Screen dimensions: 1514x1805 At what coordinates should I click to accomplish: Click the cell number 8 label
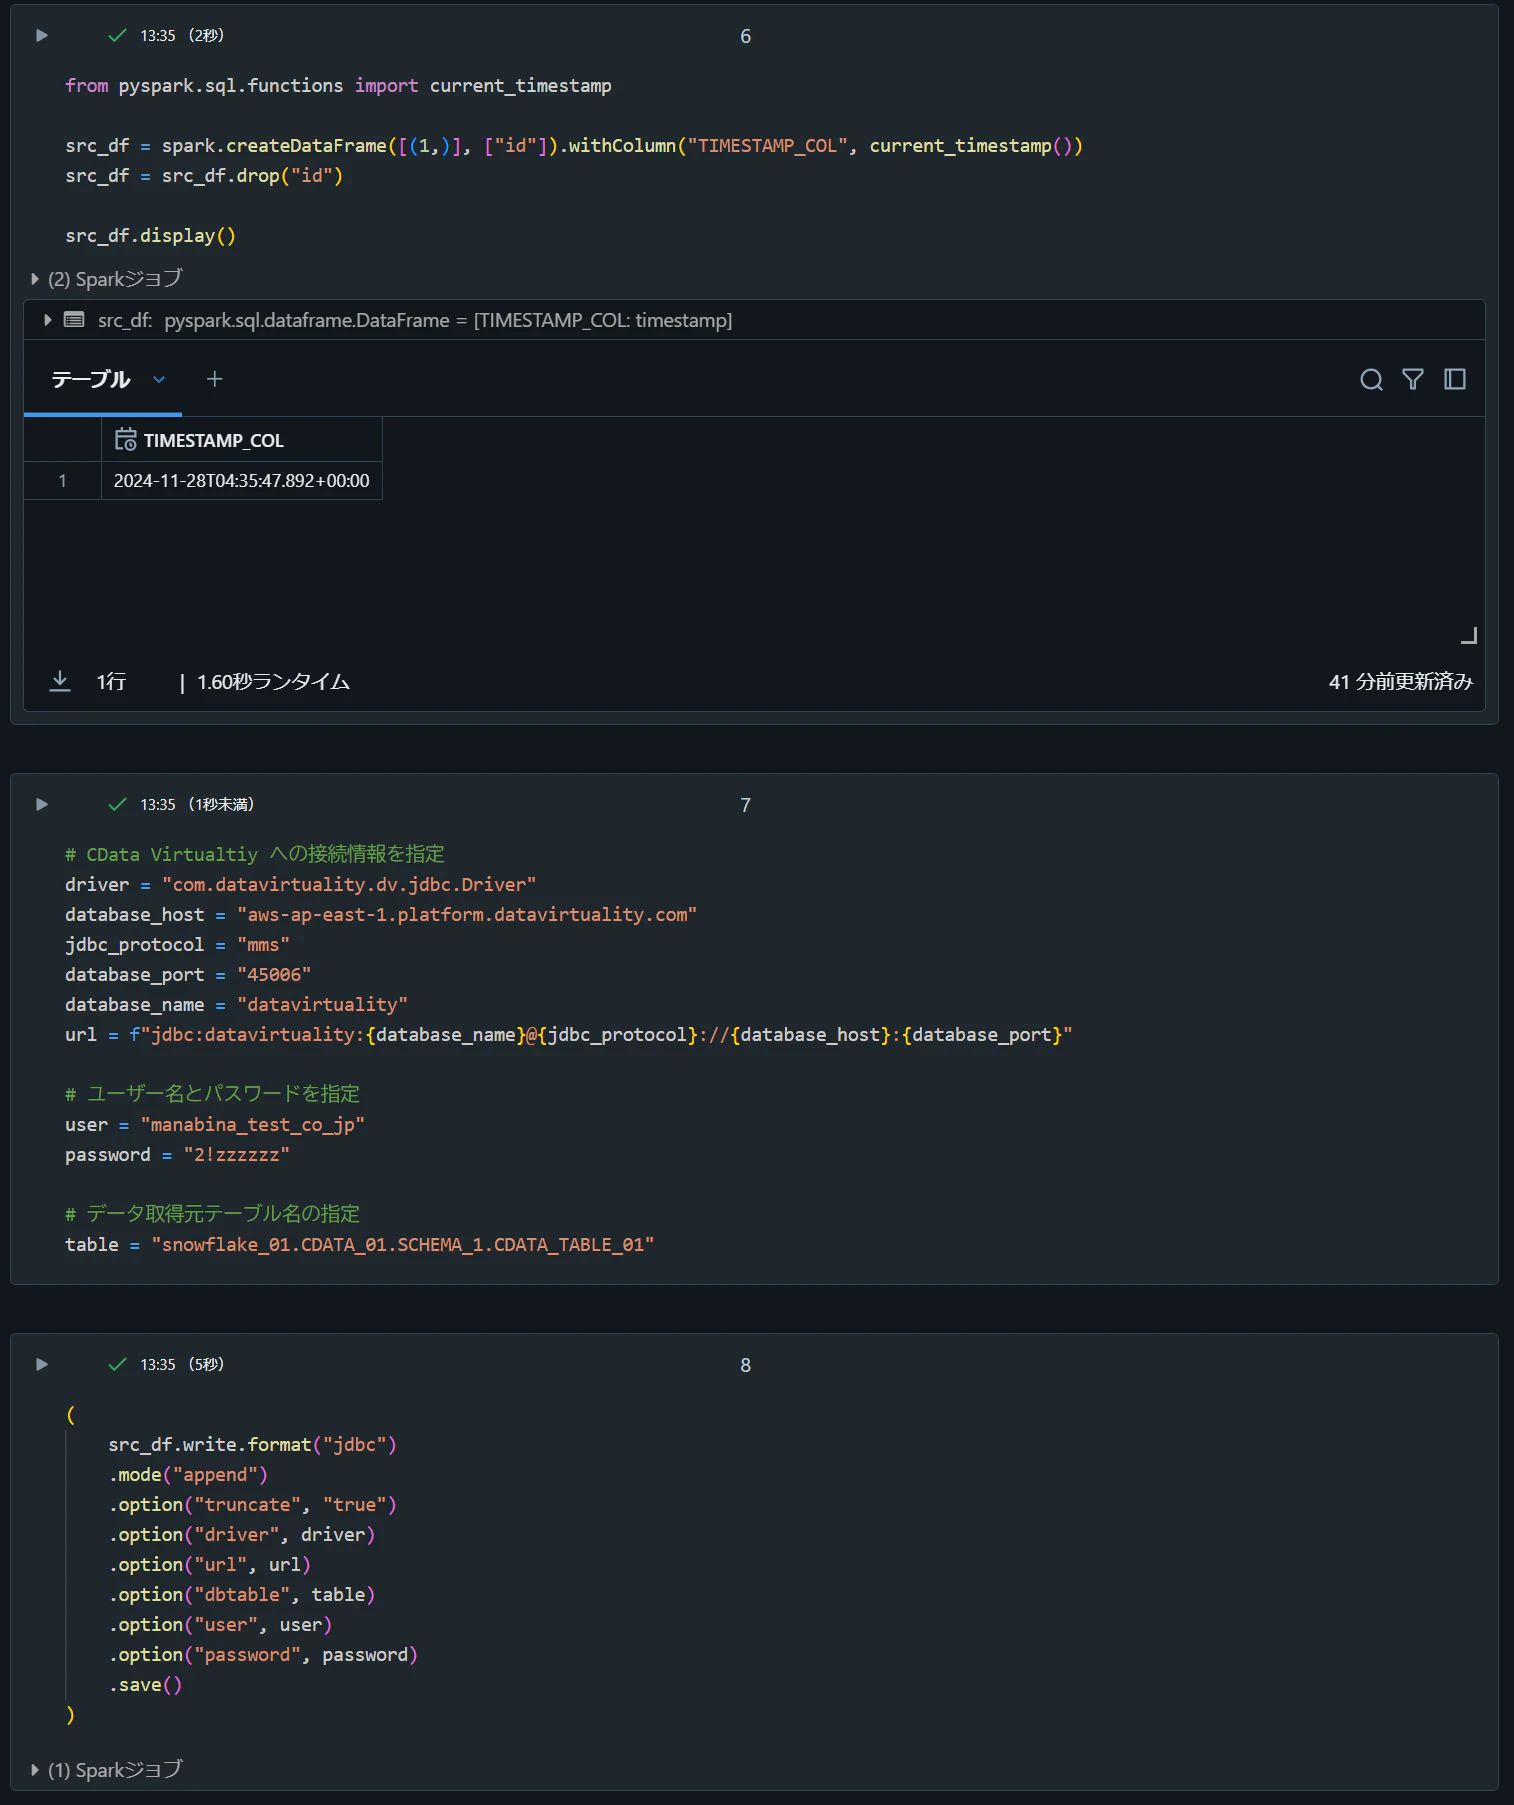coord(745,1365)
